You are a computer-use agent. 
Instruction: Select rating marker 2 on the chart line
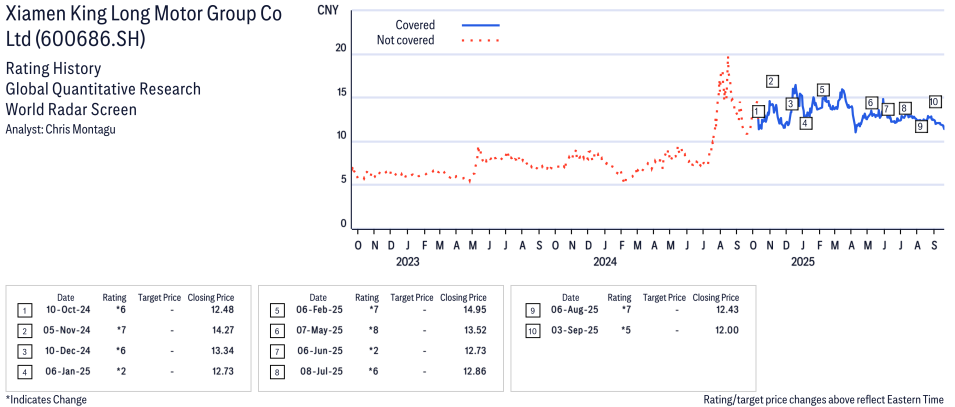(772, 81)
